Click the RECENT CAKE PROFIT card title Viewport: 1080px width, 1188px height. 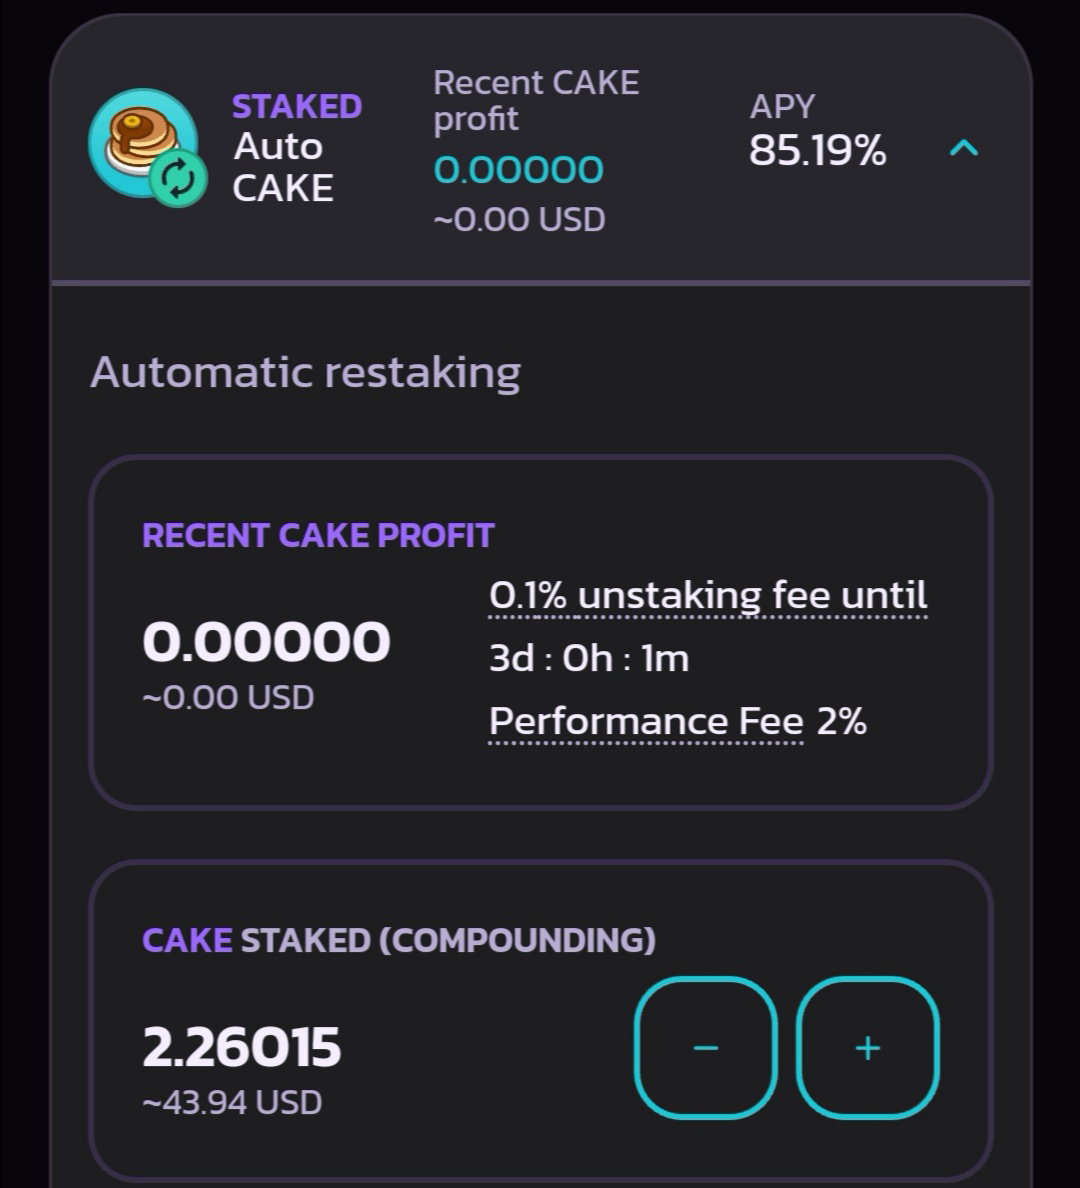coord(318,536)
